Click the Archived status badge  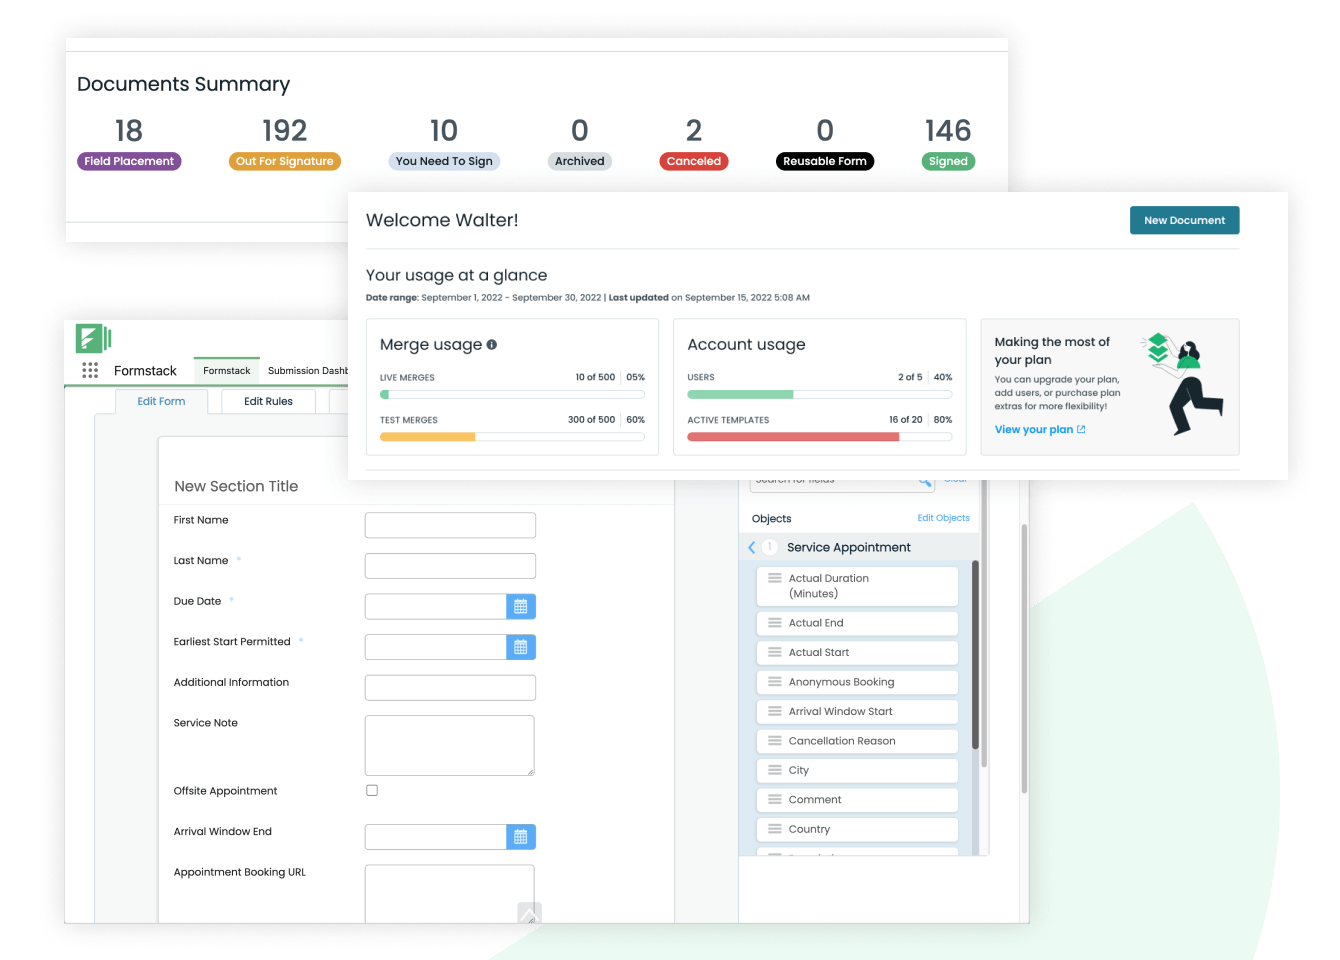tap(580, 161)
